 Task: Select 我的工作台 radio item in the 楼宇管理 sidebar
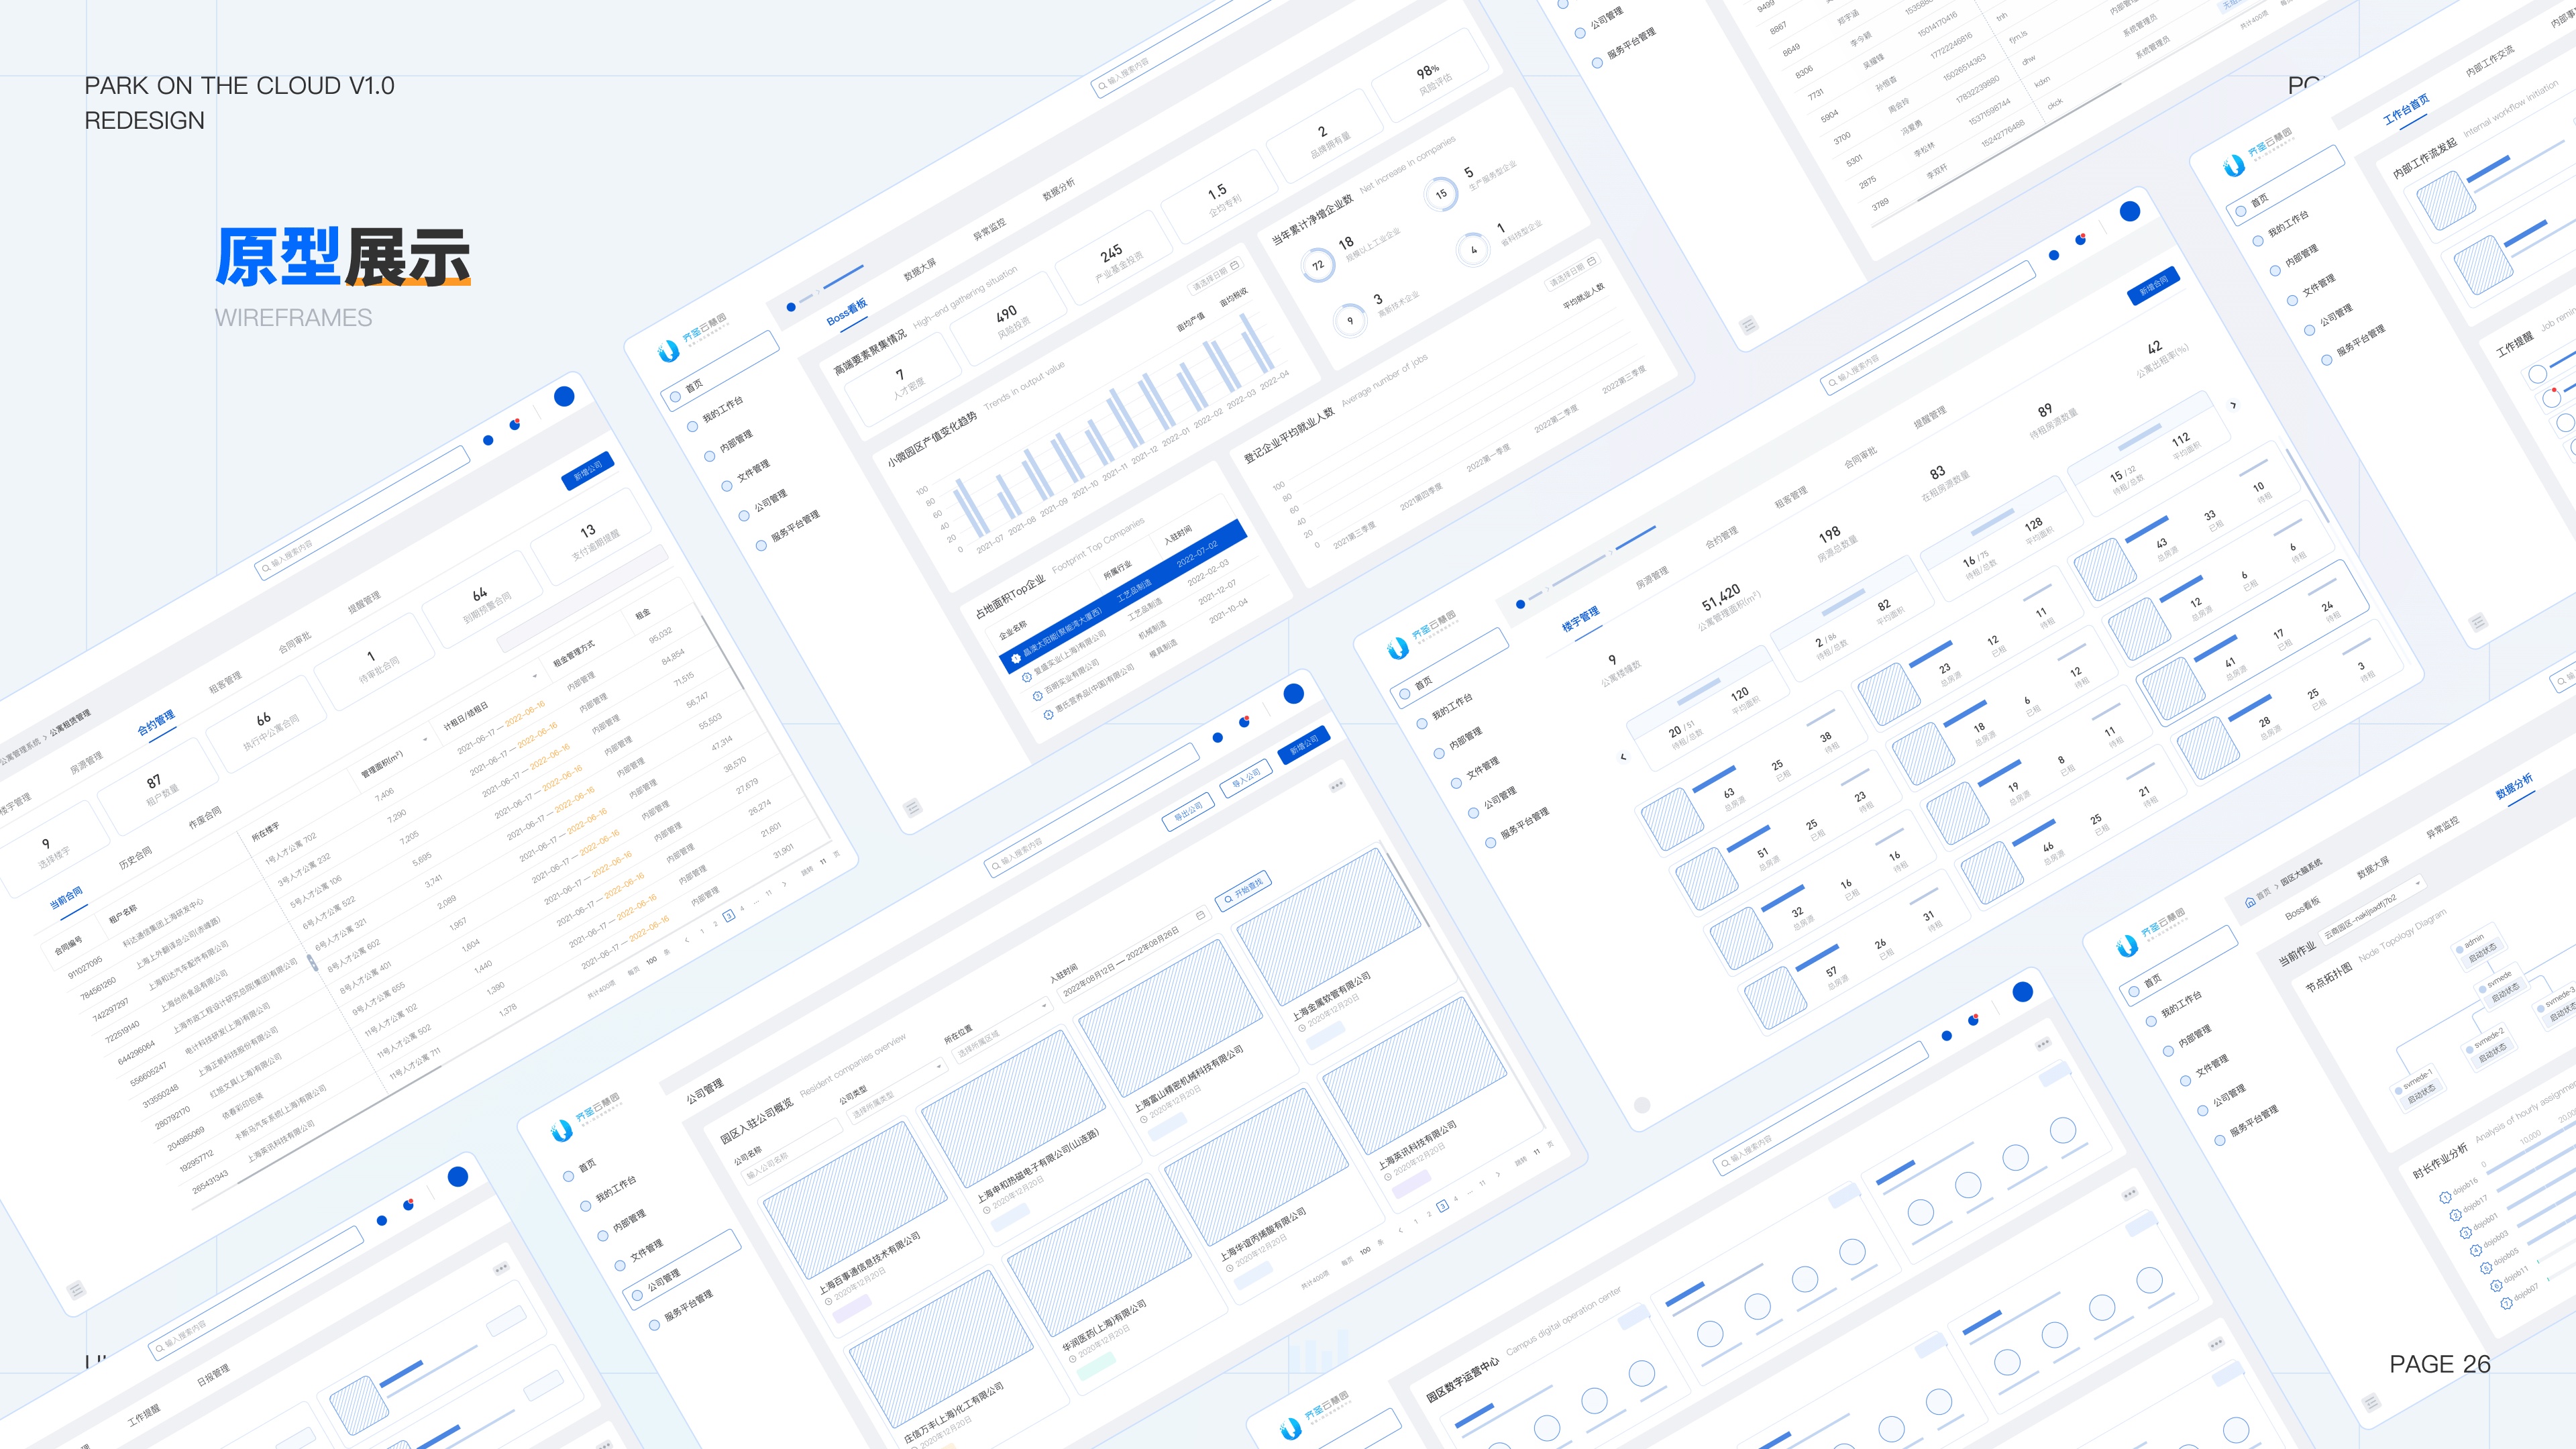pos(1422,723)
